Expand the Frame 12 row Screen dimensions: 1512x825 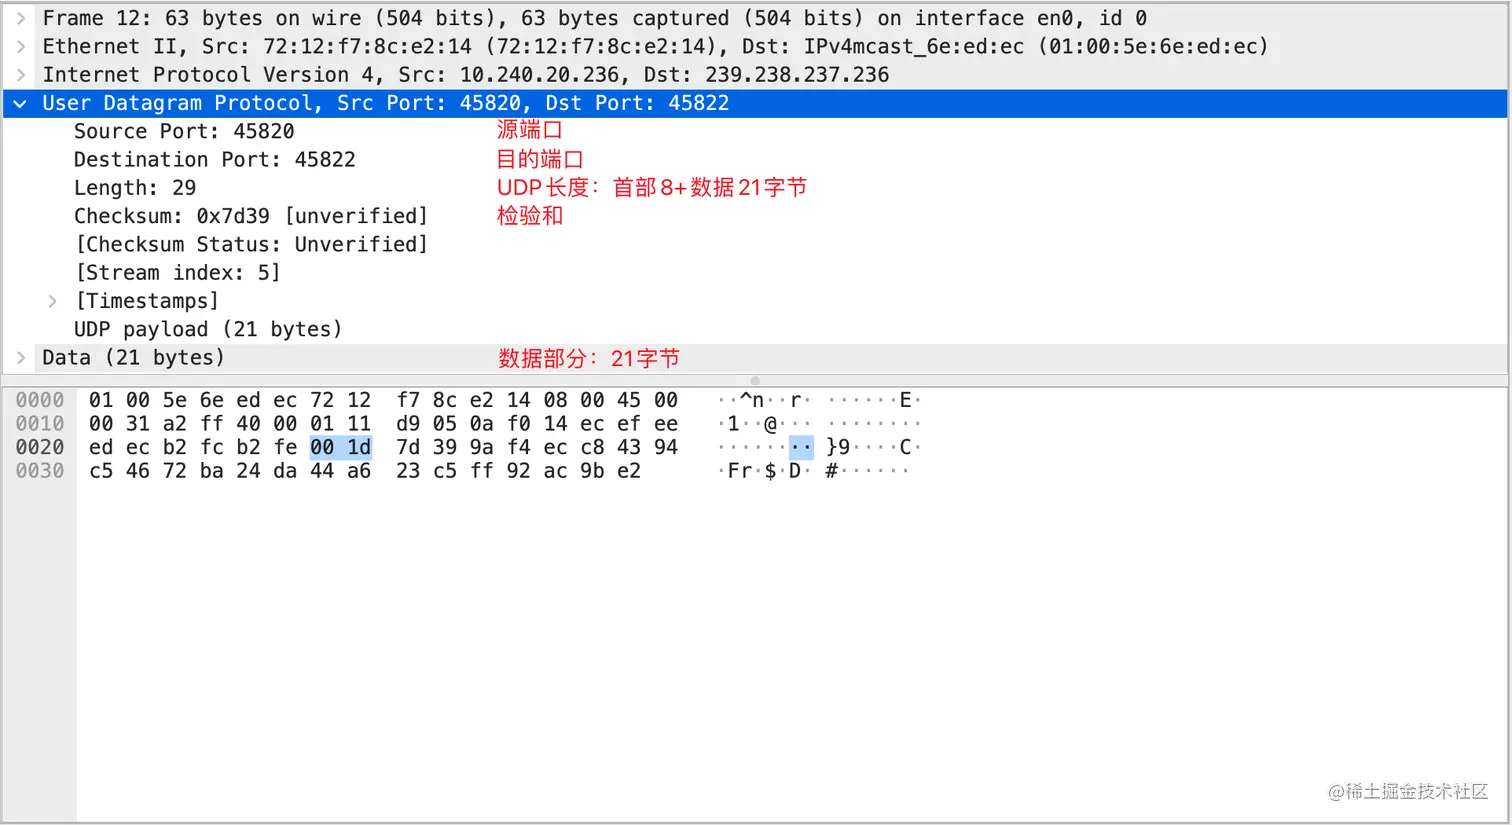[21, 18]
